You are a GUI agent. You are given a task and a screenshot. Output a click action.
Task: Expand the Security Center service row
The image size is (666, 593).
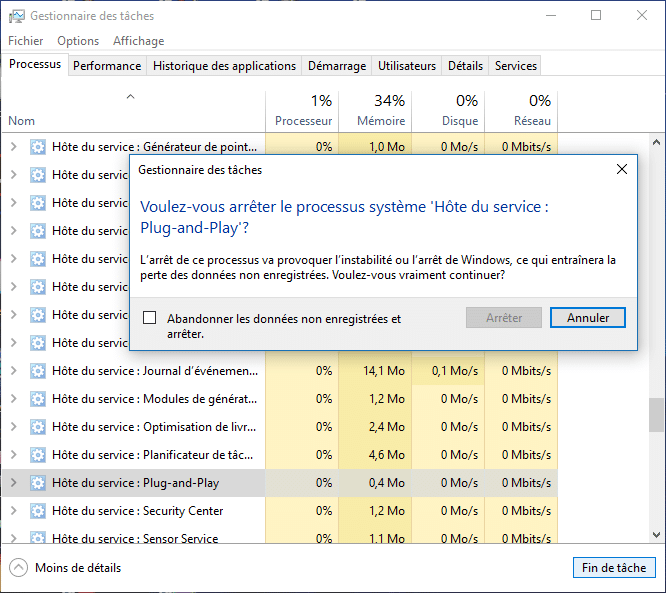coord(14,511)
